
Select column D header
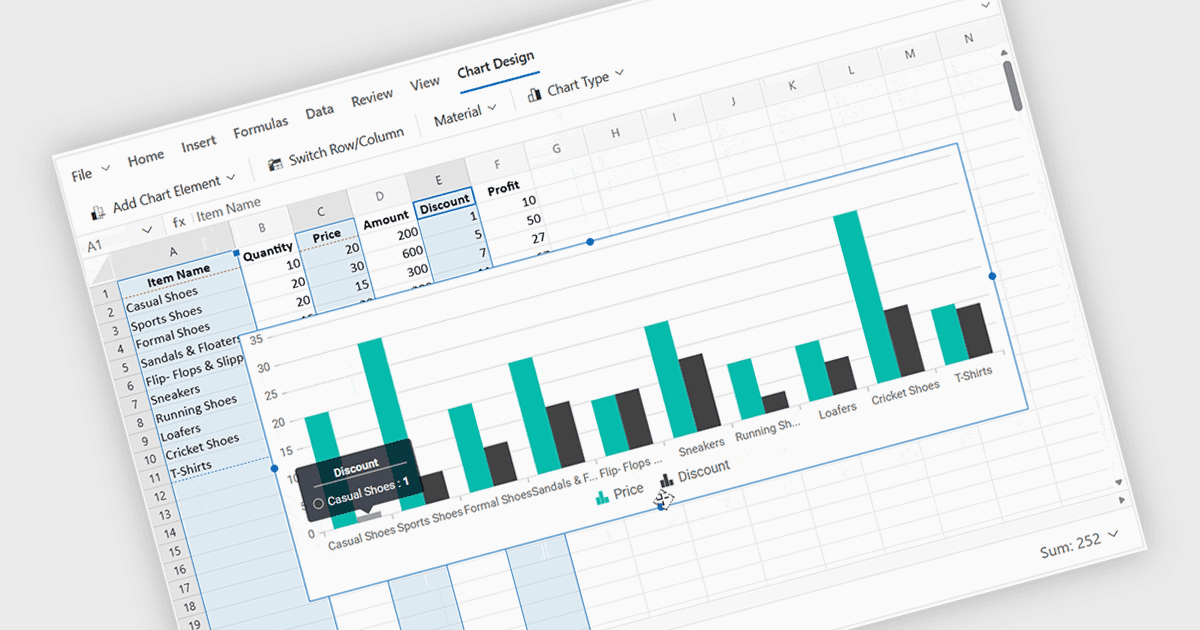379,197
